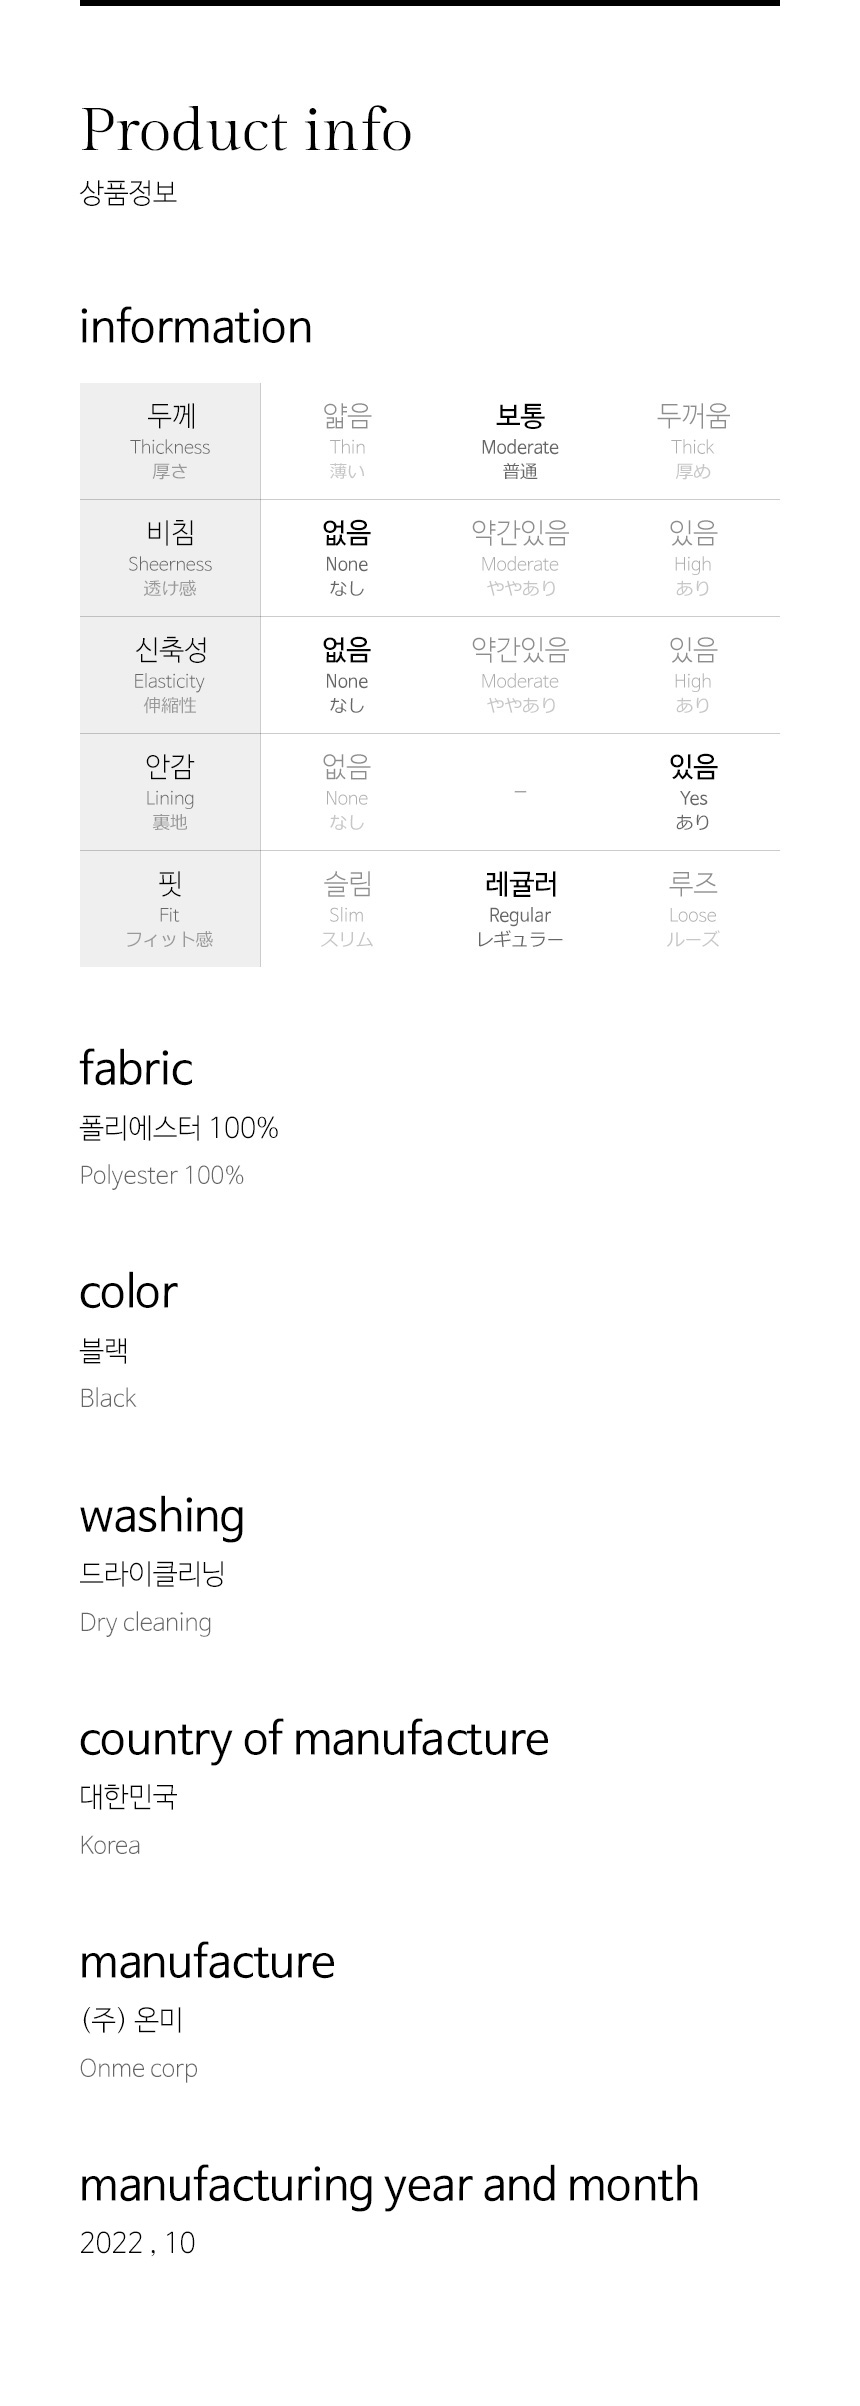Image resolution: width=860 pixels, height=2406 pixels.
Task: Select the Thick thickness option
Action: click(x=693, y=441)
